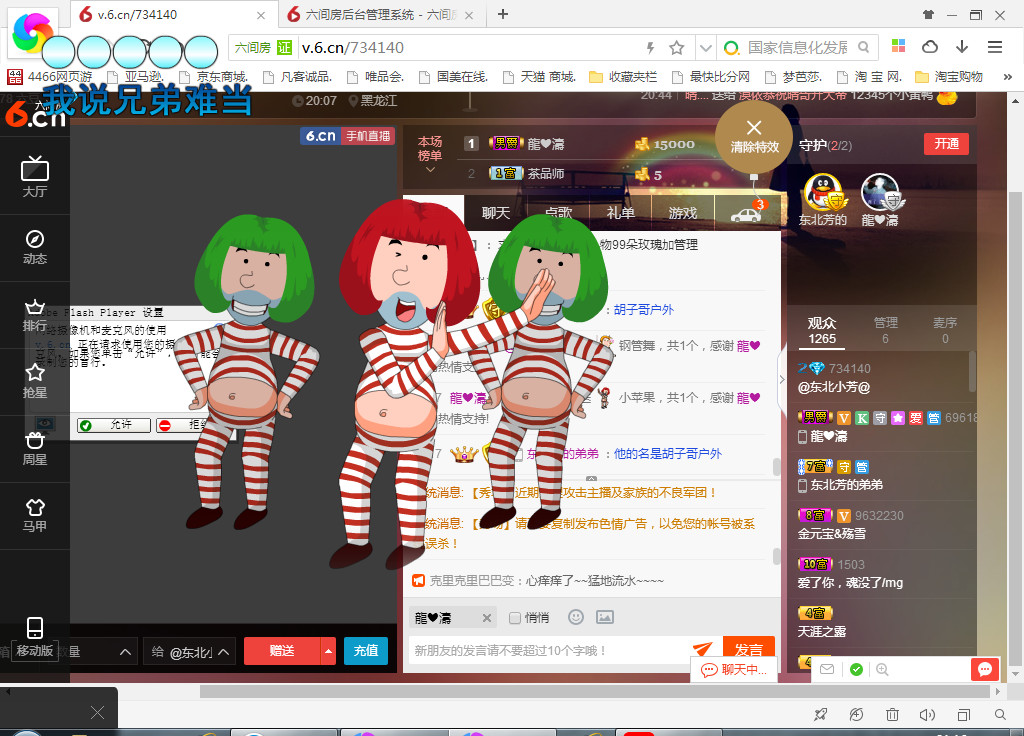Image resolution: width=1024 pixels, height=736 pixels.
Task: Toggle the 悄悄 whisper checkbox
Action: [515, 618]
